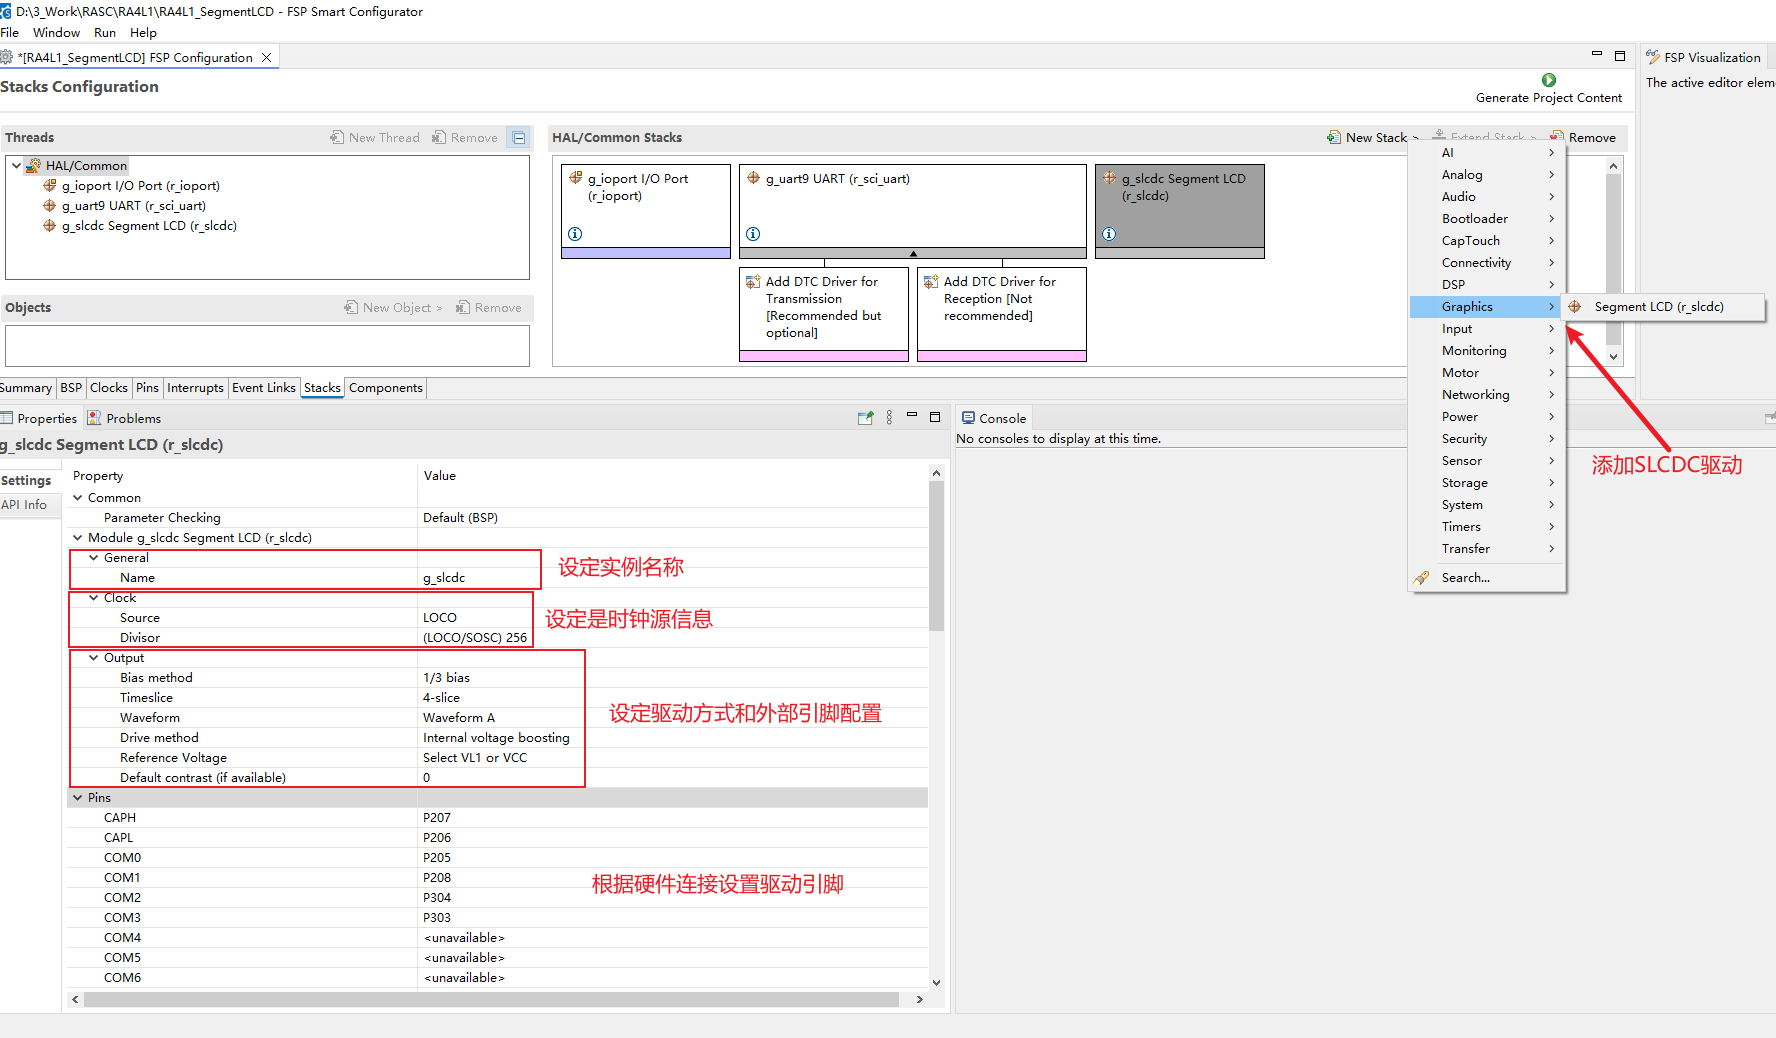Click the Bias method value 1/3 bias
Image resolution: width=1776 pixels, height=1038 pixels.
(446, 678)
